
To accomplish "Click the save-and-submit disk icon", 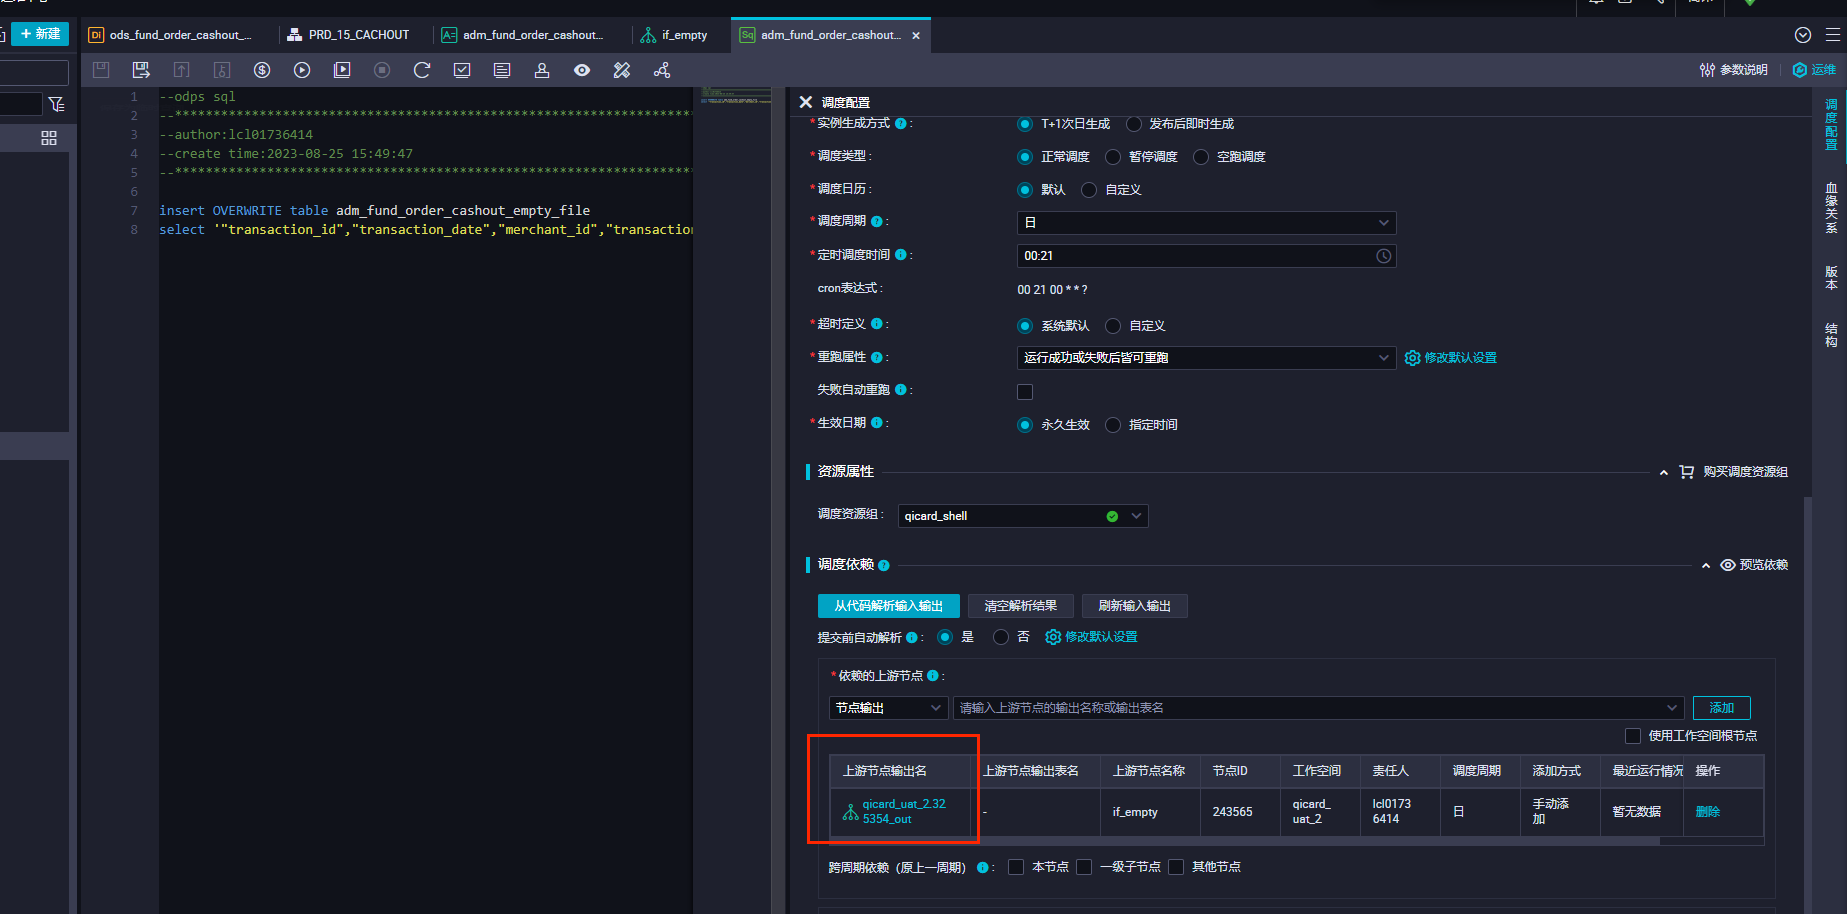I will point(141,70).
